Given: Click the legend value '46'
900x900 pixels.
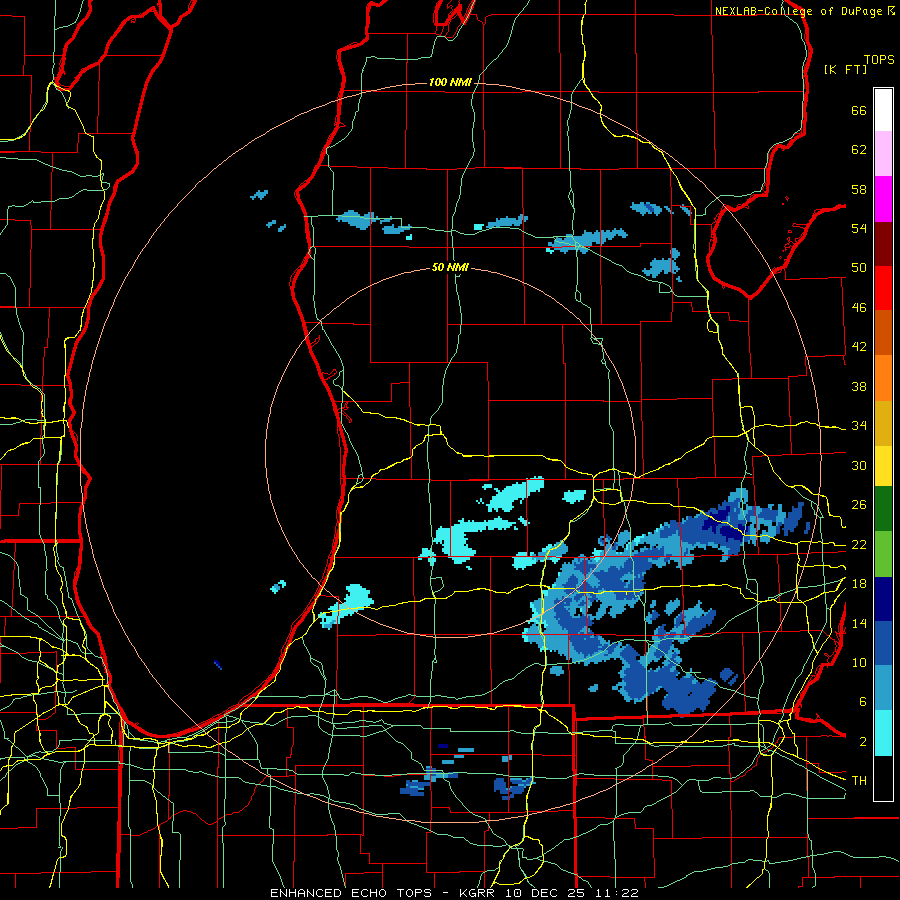Looking at the screenshot, I should point(859,308).
